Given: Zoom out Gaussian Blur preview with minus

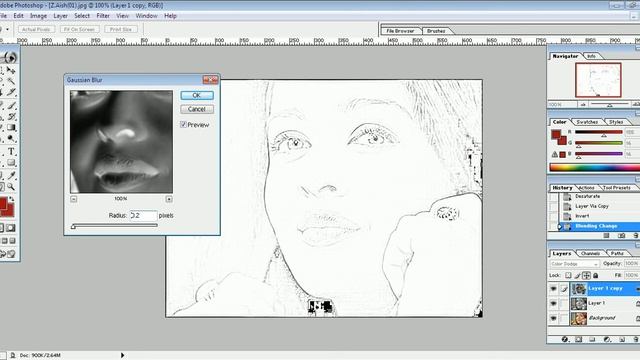Looking at the screenshot, I should click(73, 199).
